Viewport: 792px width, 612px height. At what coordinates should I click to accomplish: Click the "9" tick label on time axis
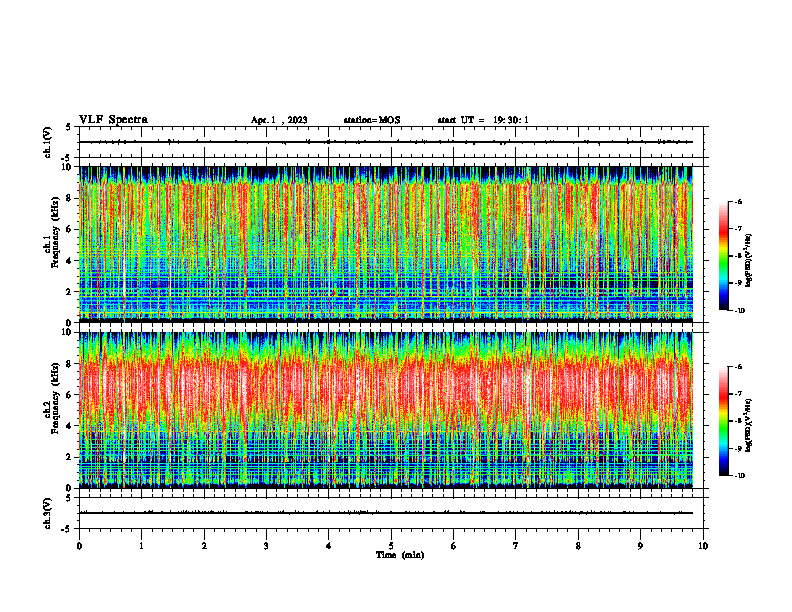click(640, 546)
